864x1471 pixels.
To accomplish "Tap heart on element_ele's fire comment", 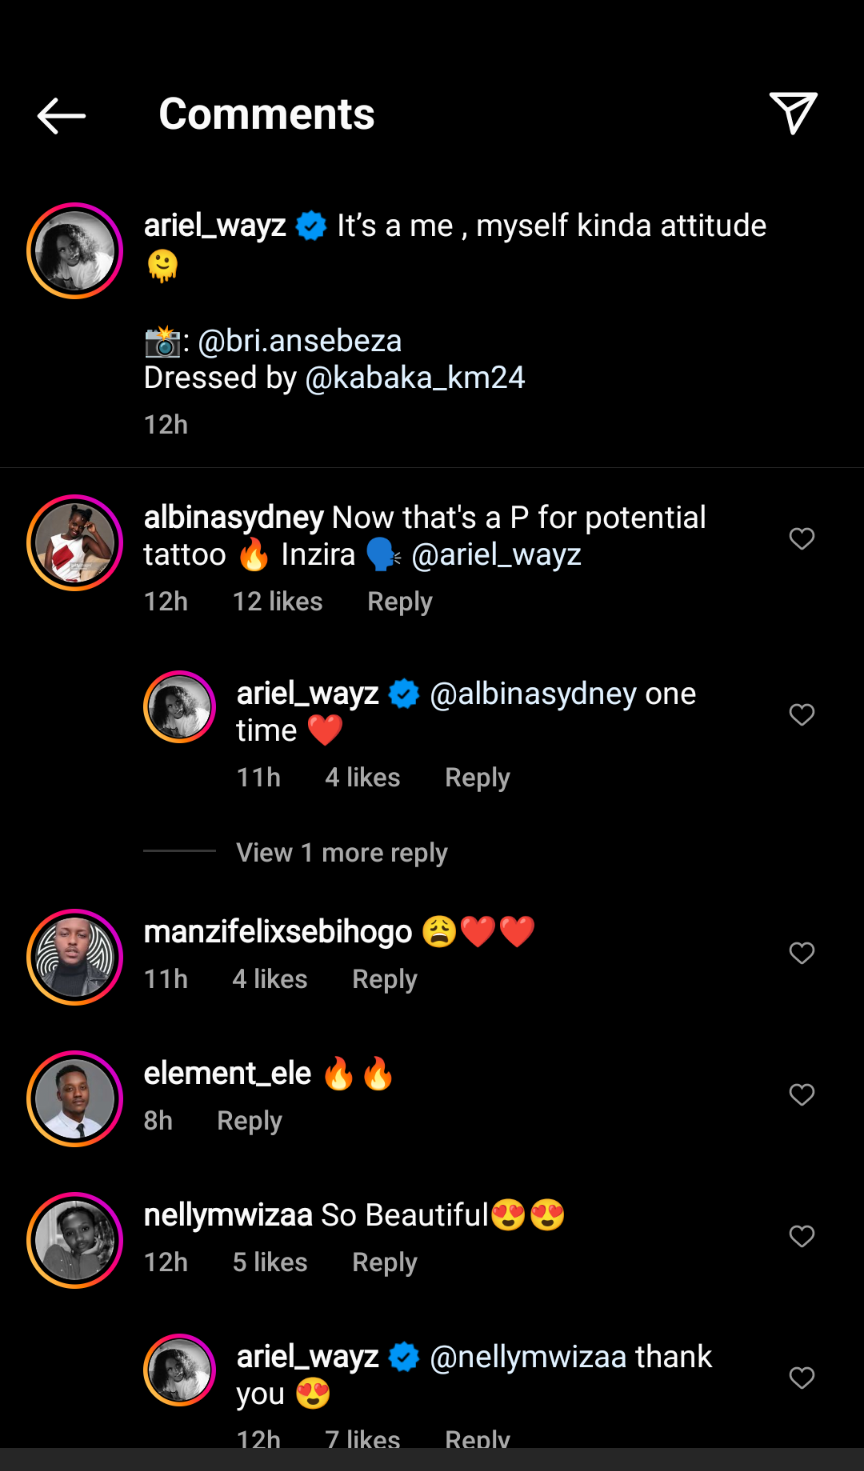I will pyautogui.click(x=802, y=1095).
